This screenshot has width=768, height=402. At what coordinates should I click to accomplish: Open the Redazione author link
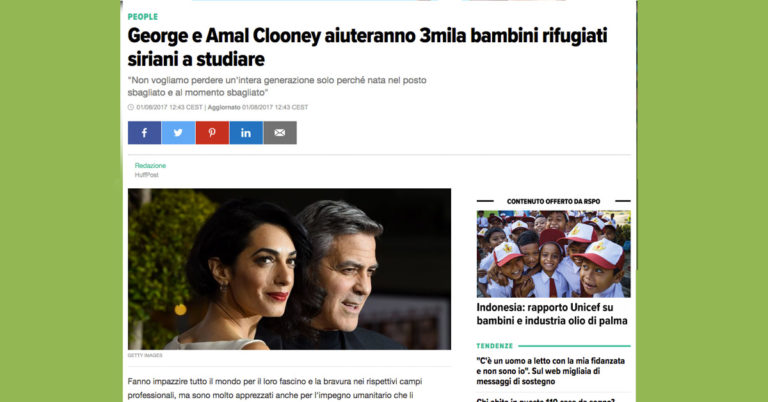150,166
